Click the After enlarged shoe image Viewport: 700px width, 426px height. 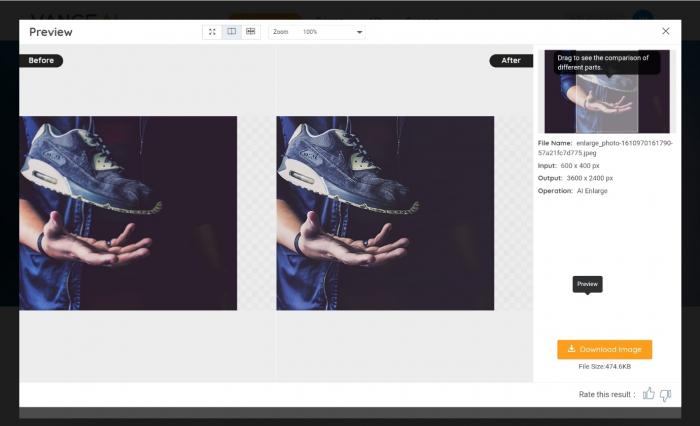click(x=385, y=213)
